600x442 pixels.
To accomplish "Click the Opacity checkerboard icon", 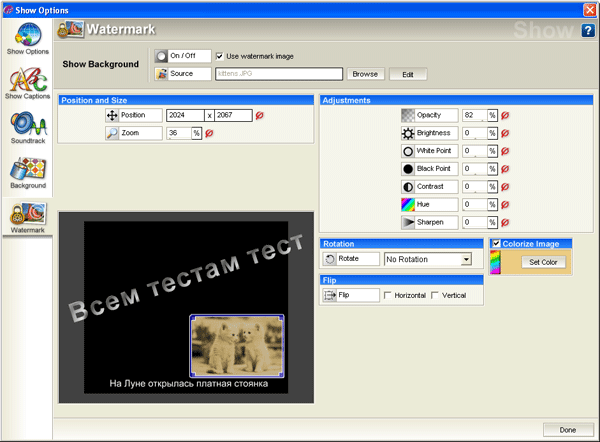I will (x=408, y=115).
